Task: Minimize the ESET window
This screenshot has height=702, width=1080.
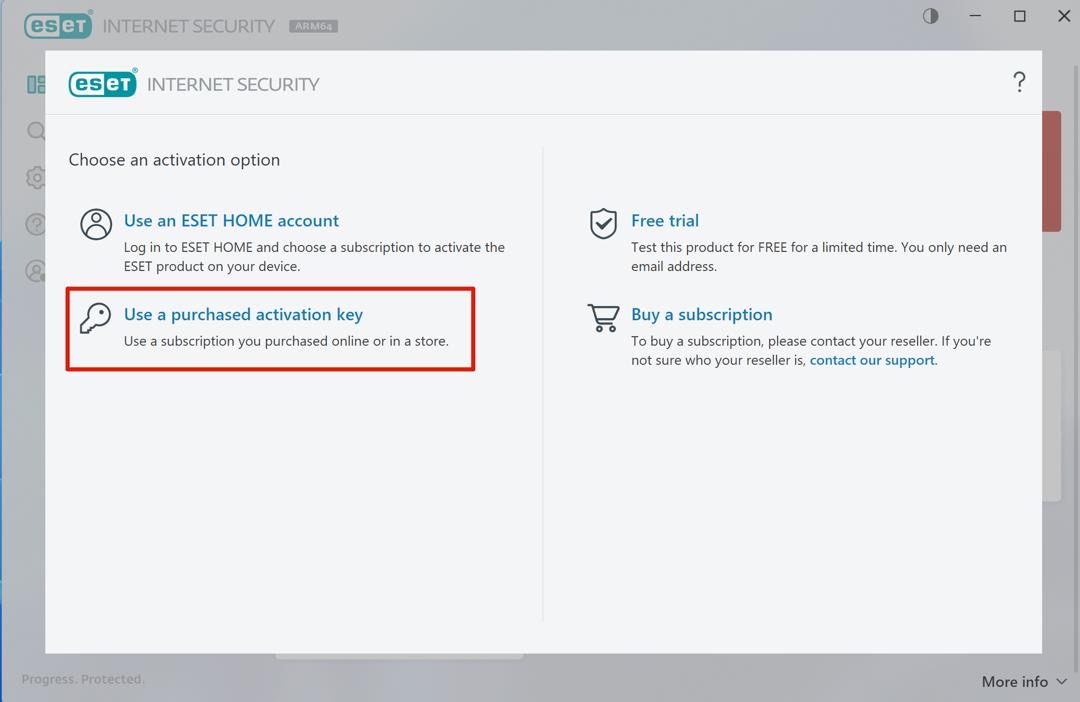Action: coord(975,16)
